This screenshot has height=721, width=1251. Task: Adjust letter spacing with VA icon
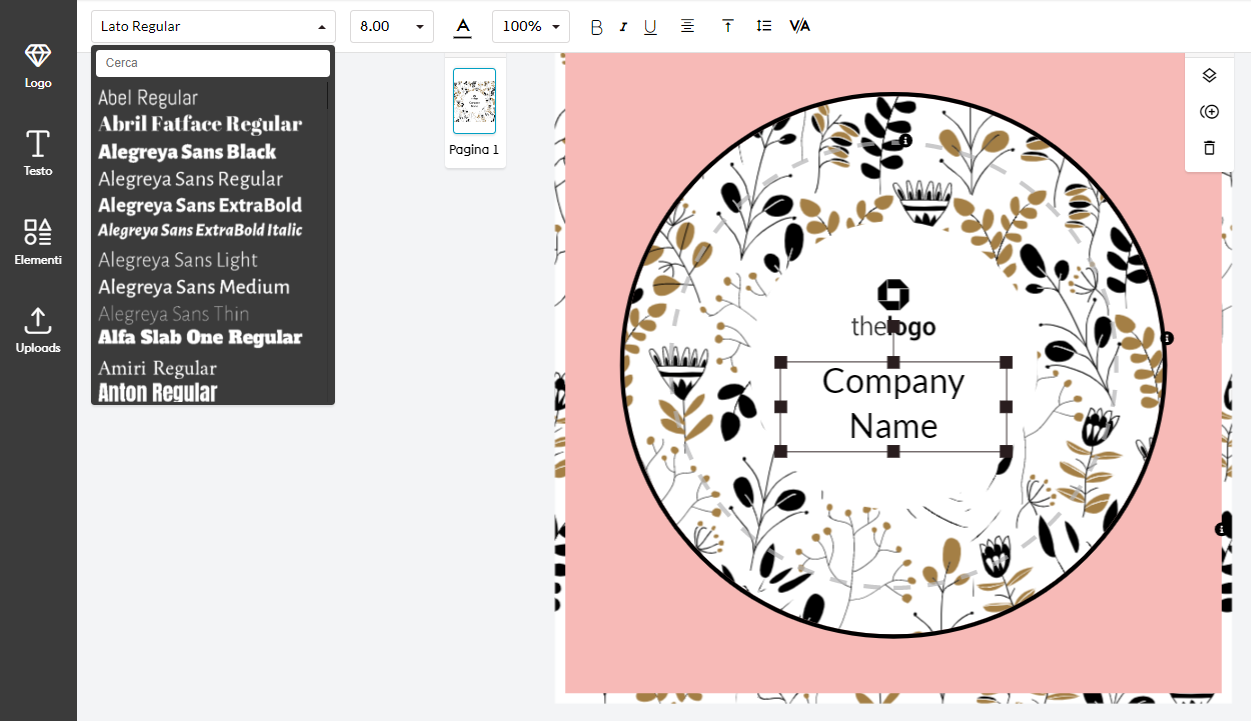click(799, 26)
